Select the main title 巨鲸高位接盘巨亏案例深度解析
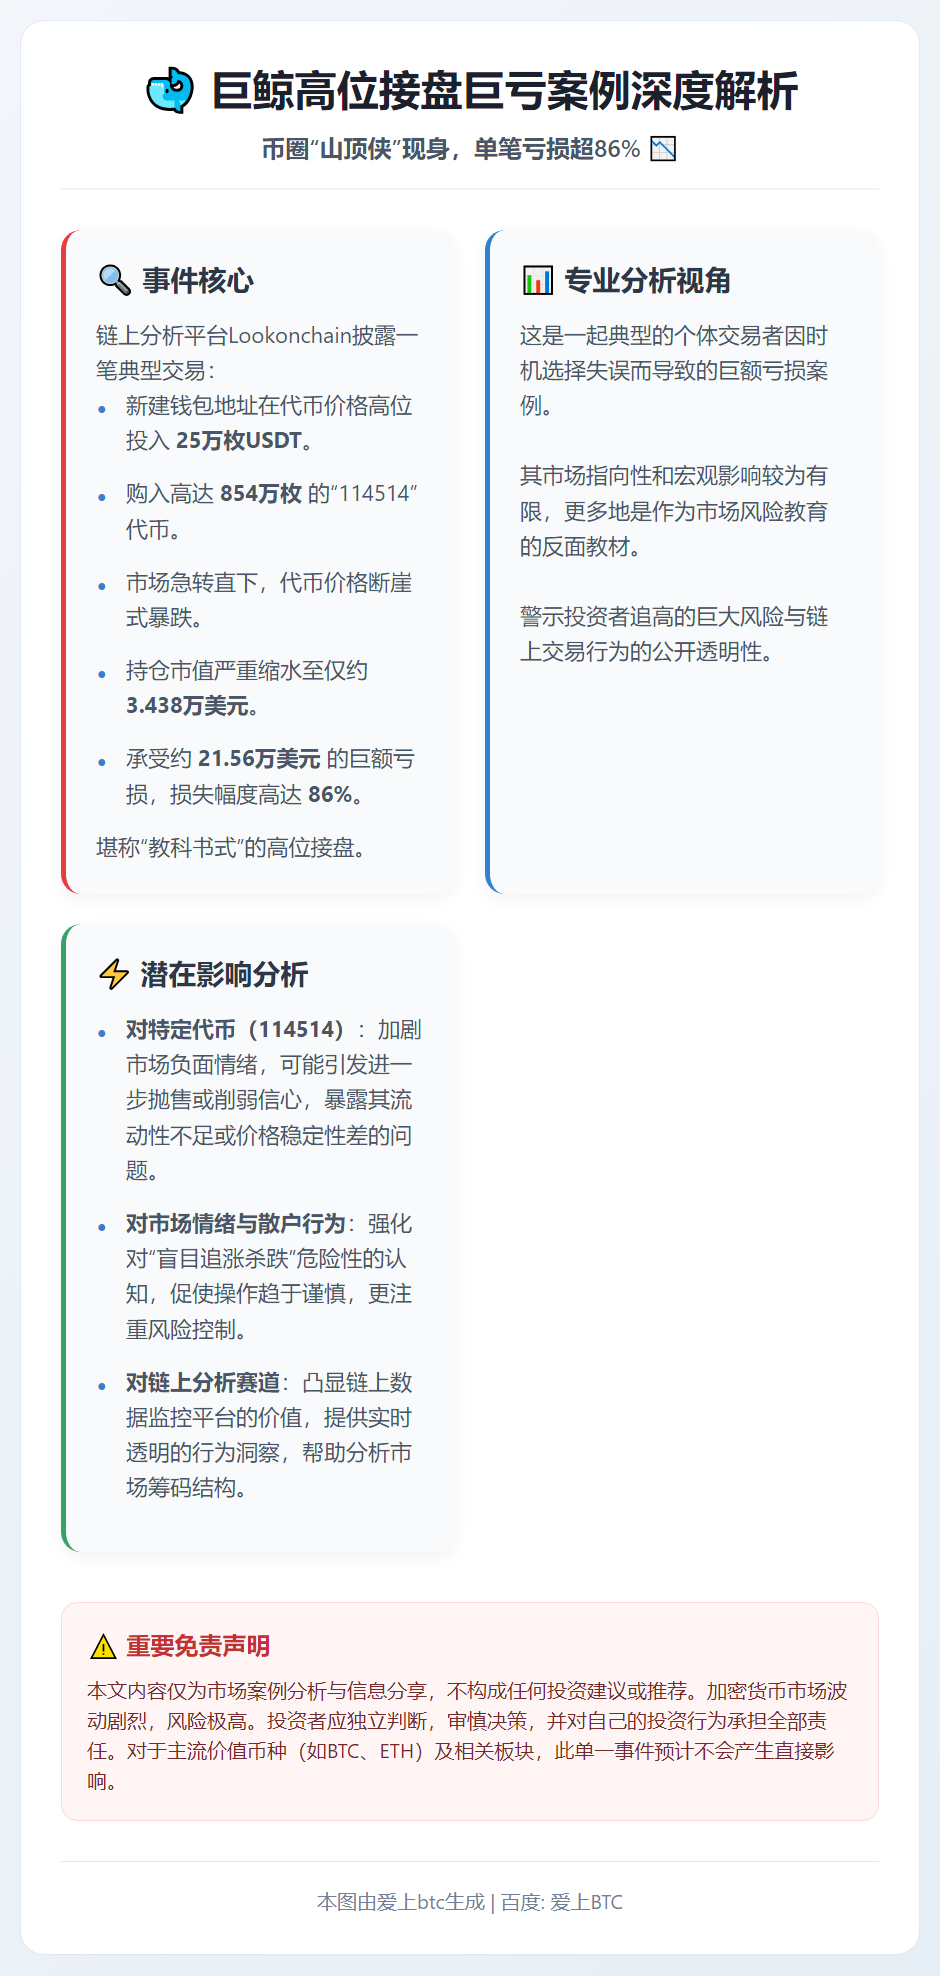 tap(505, 91)
